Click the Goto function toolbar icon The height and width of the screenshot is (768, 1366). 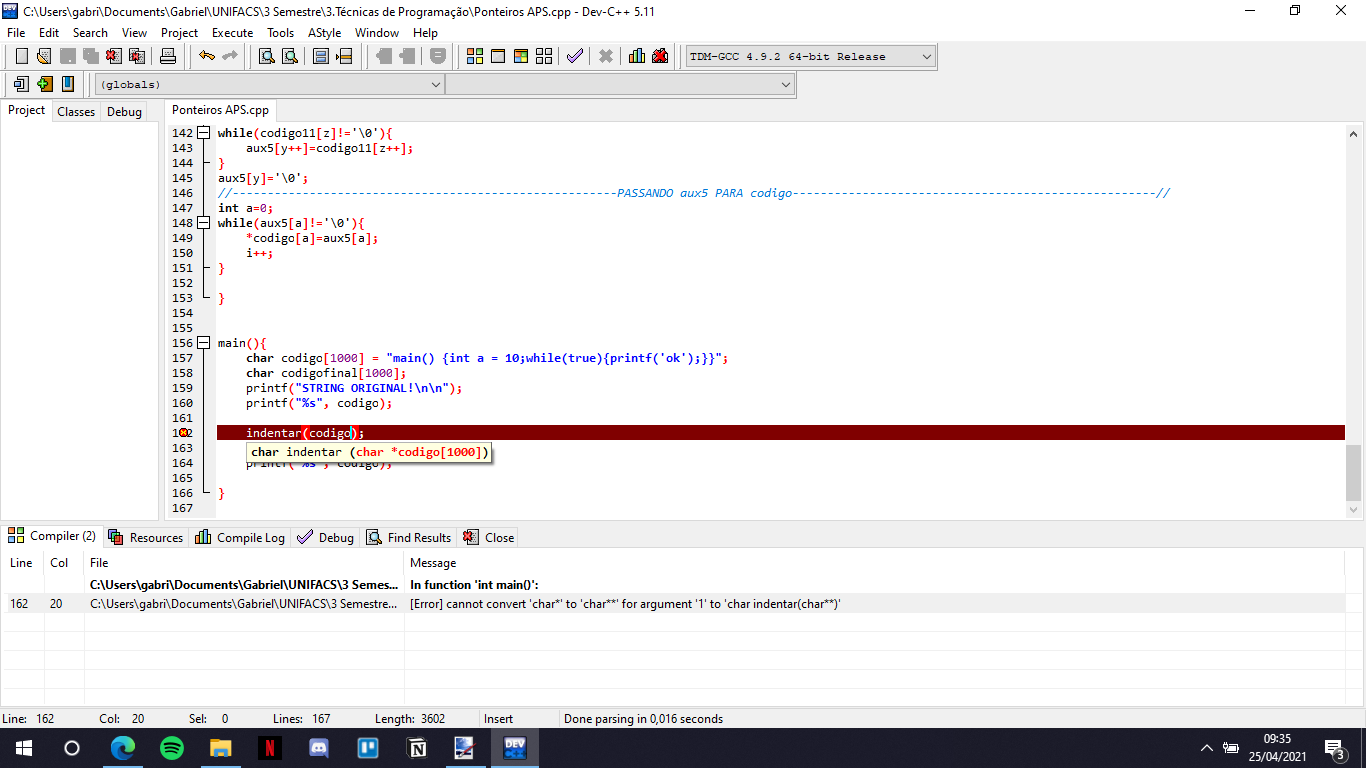click(321, 56)
